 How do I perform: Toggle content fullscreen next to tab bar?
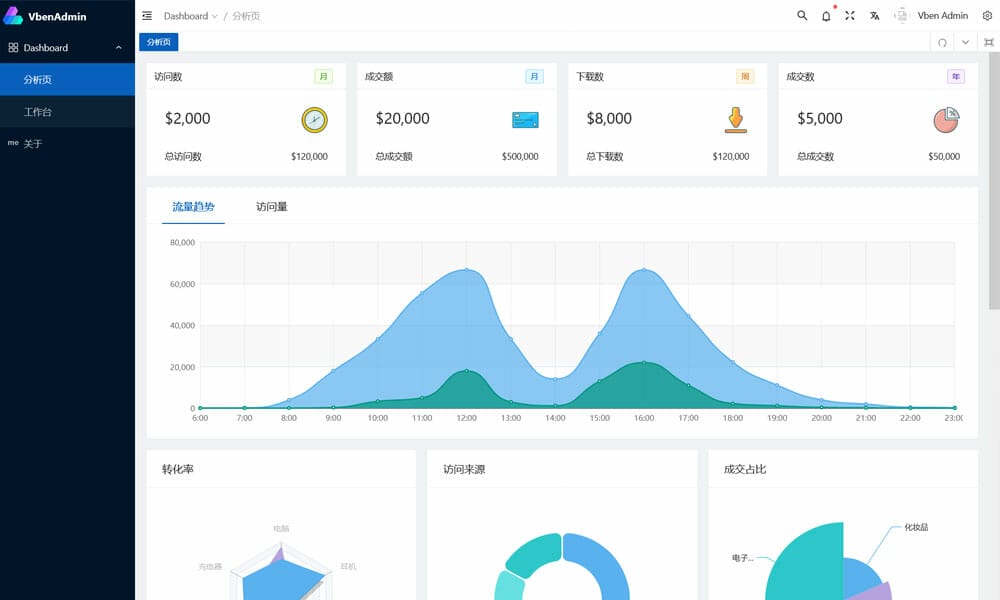[x=986, y=43]
